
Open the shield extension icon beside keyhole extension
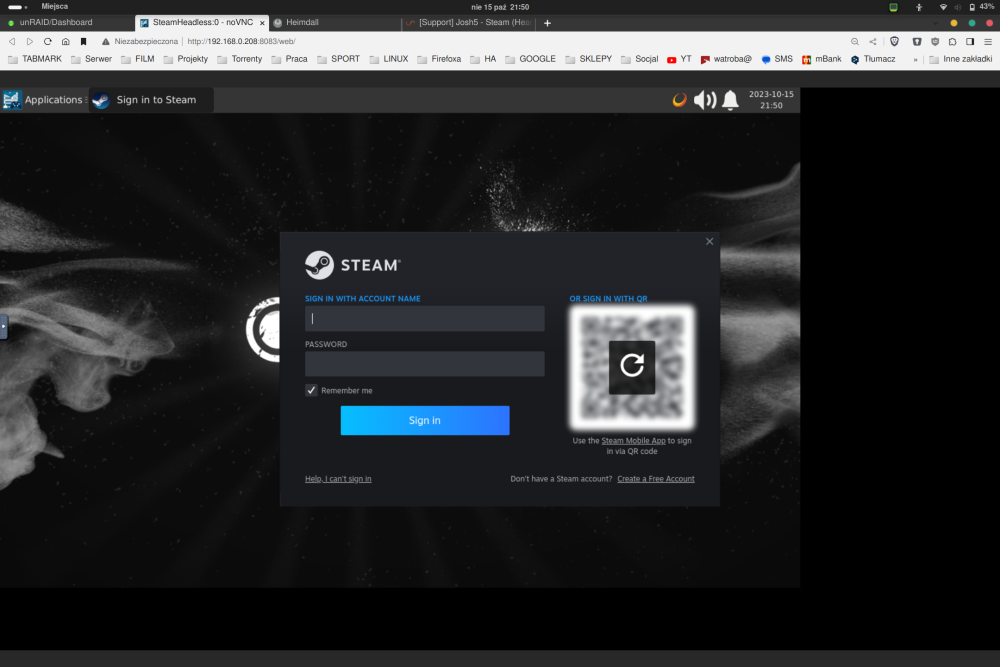coord(935,41)
